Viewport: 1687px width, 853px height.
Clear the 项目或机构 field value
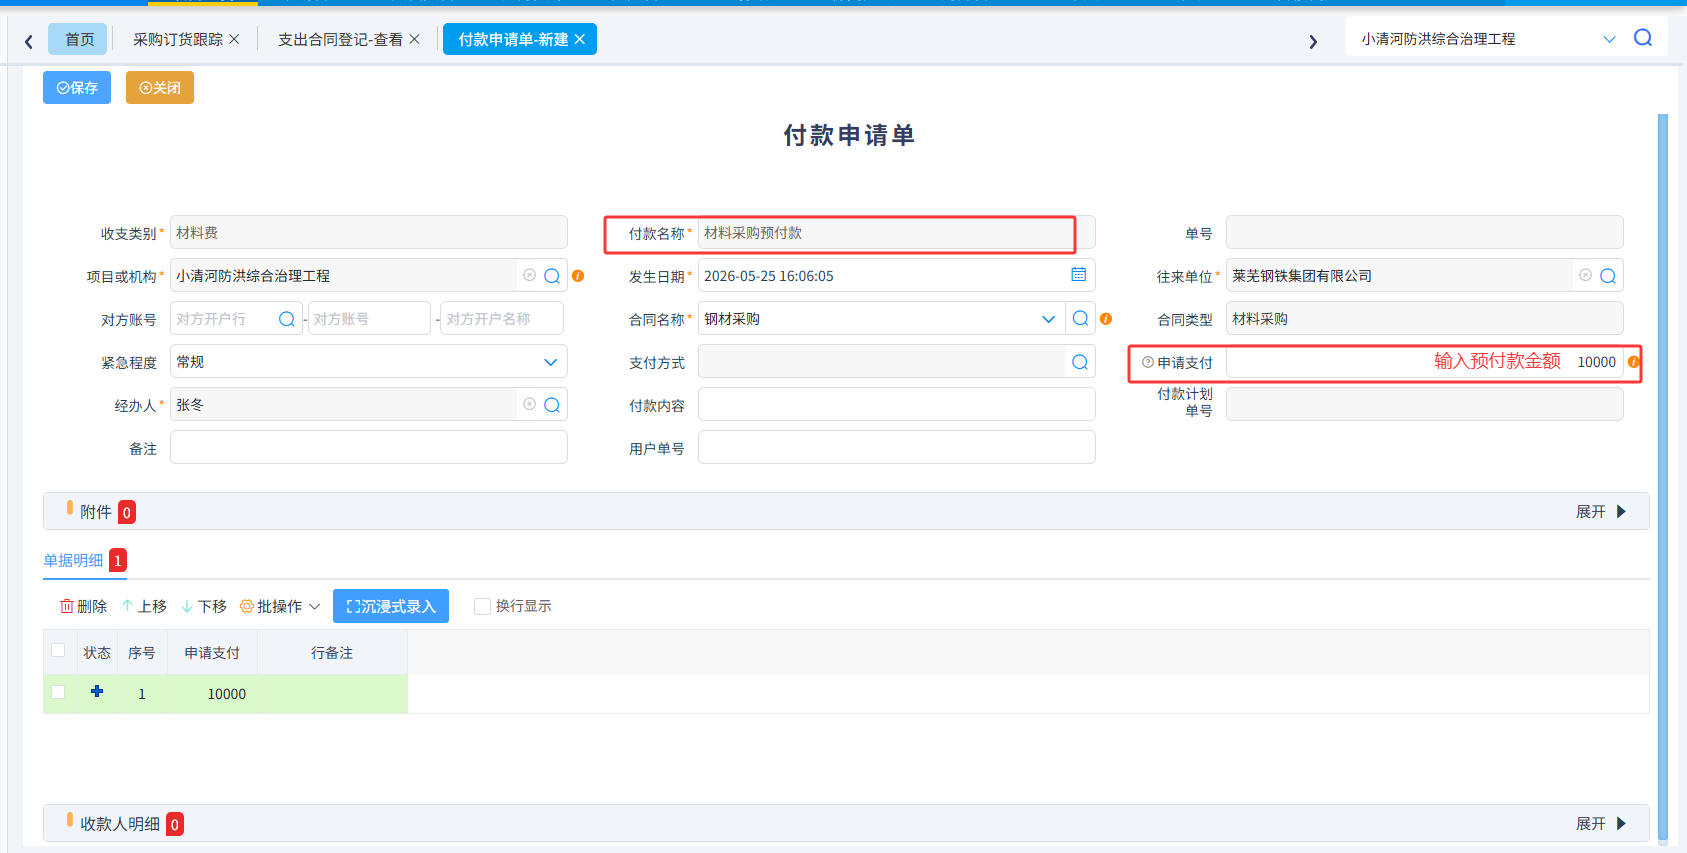click(x=530, y=275)
